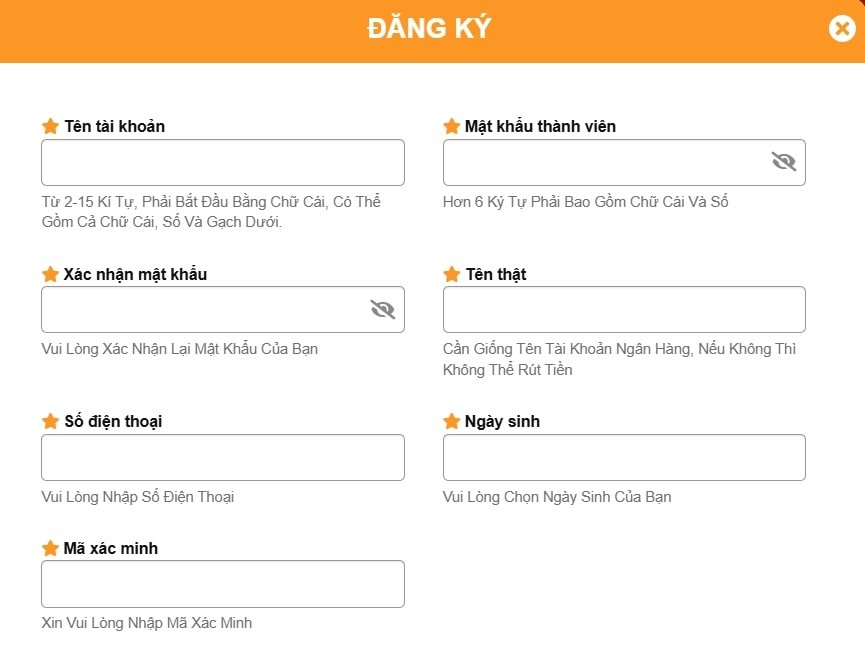Click the Số điện thoại input box

pyautogui.click(x=222, y=457)
